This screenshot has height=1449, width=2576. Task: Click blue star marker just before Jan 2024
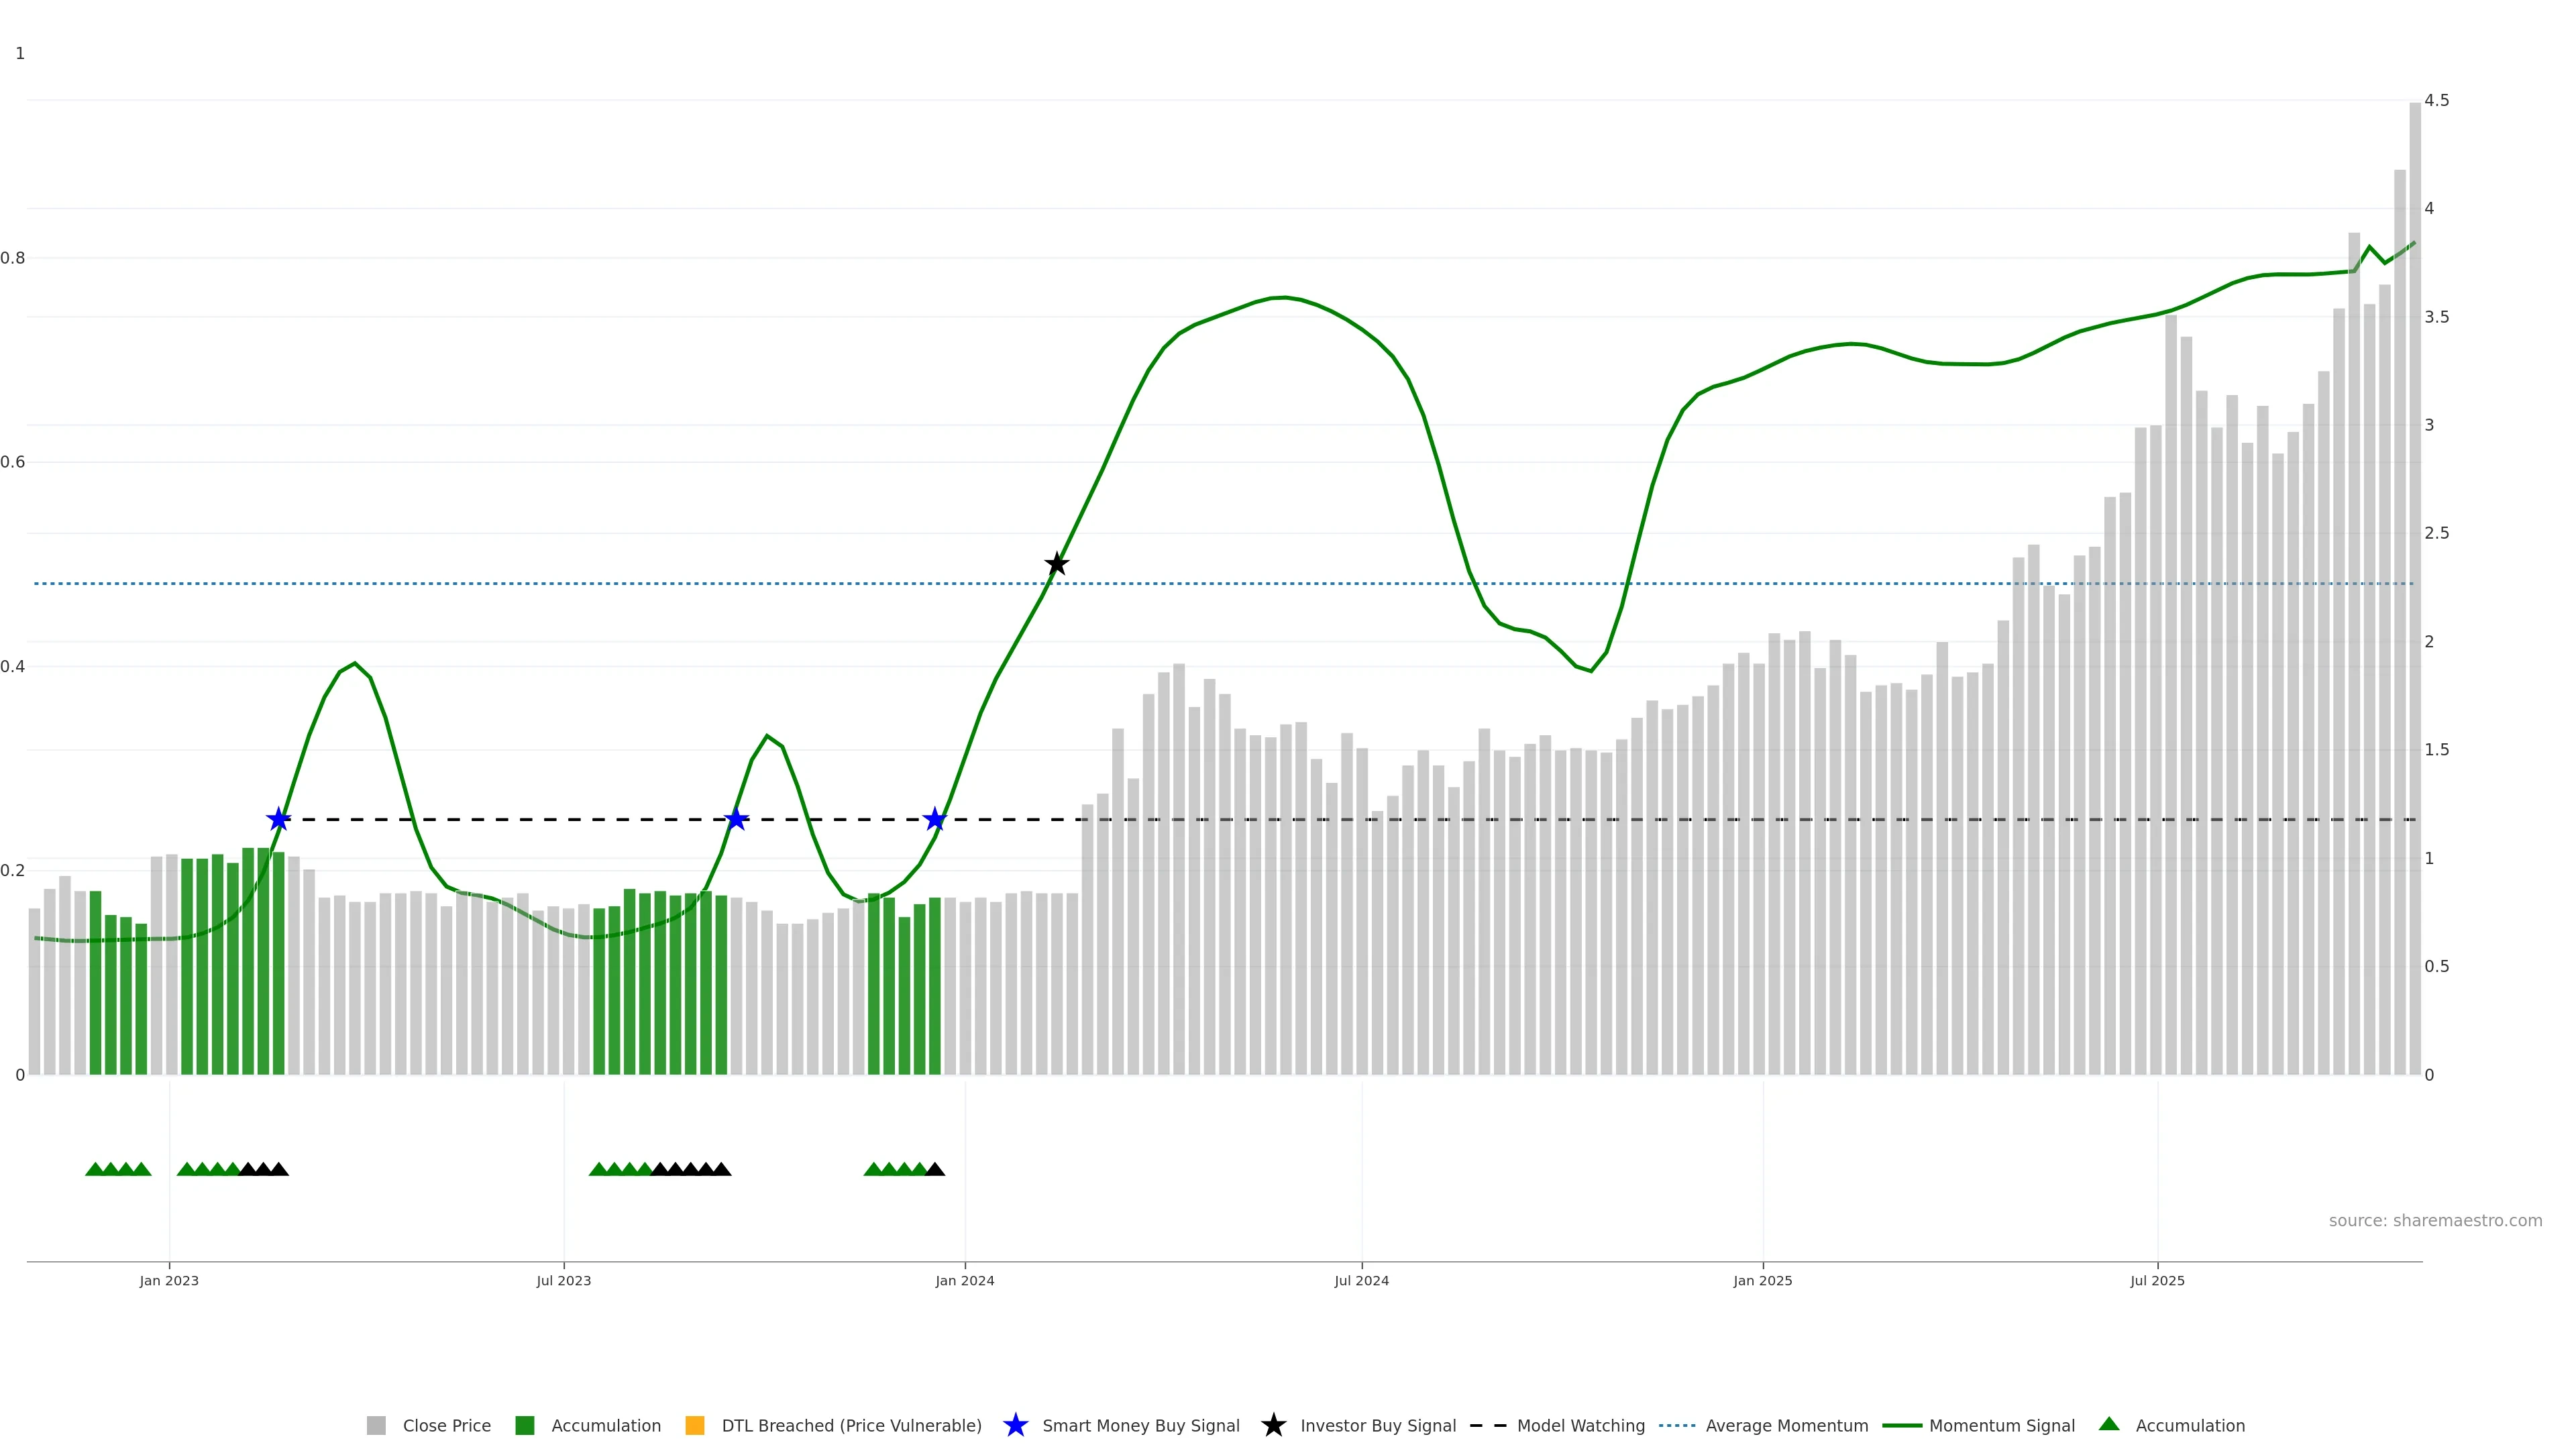click(x=934, y=820)
